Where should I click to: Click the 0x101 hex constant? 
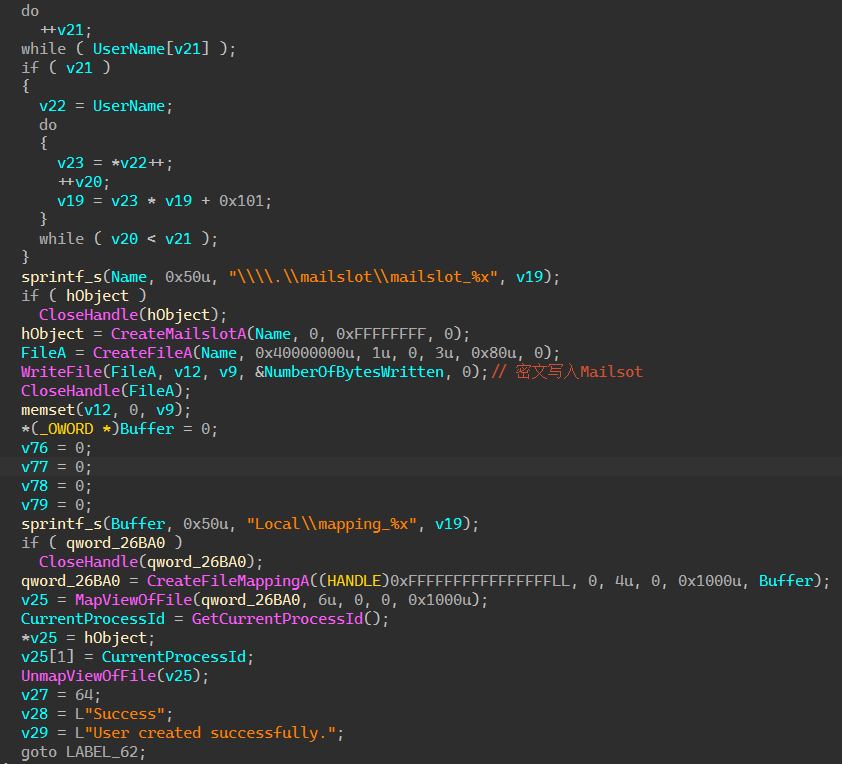click(x=245, y=201)
